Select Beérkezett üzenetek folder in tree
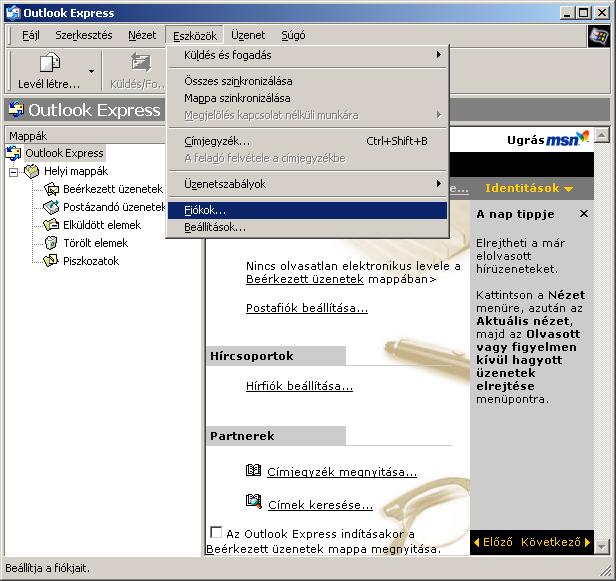 pos(113,189)
